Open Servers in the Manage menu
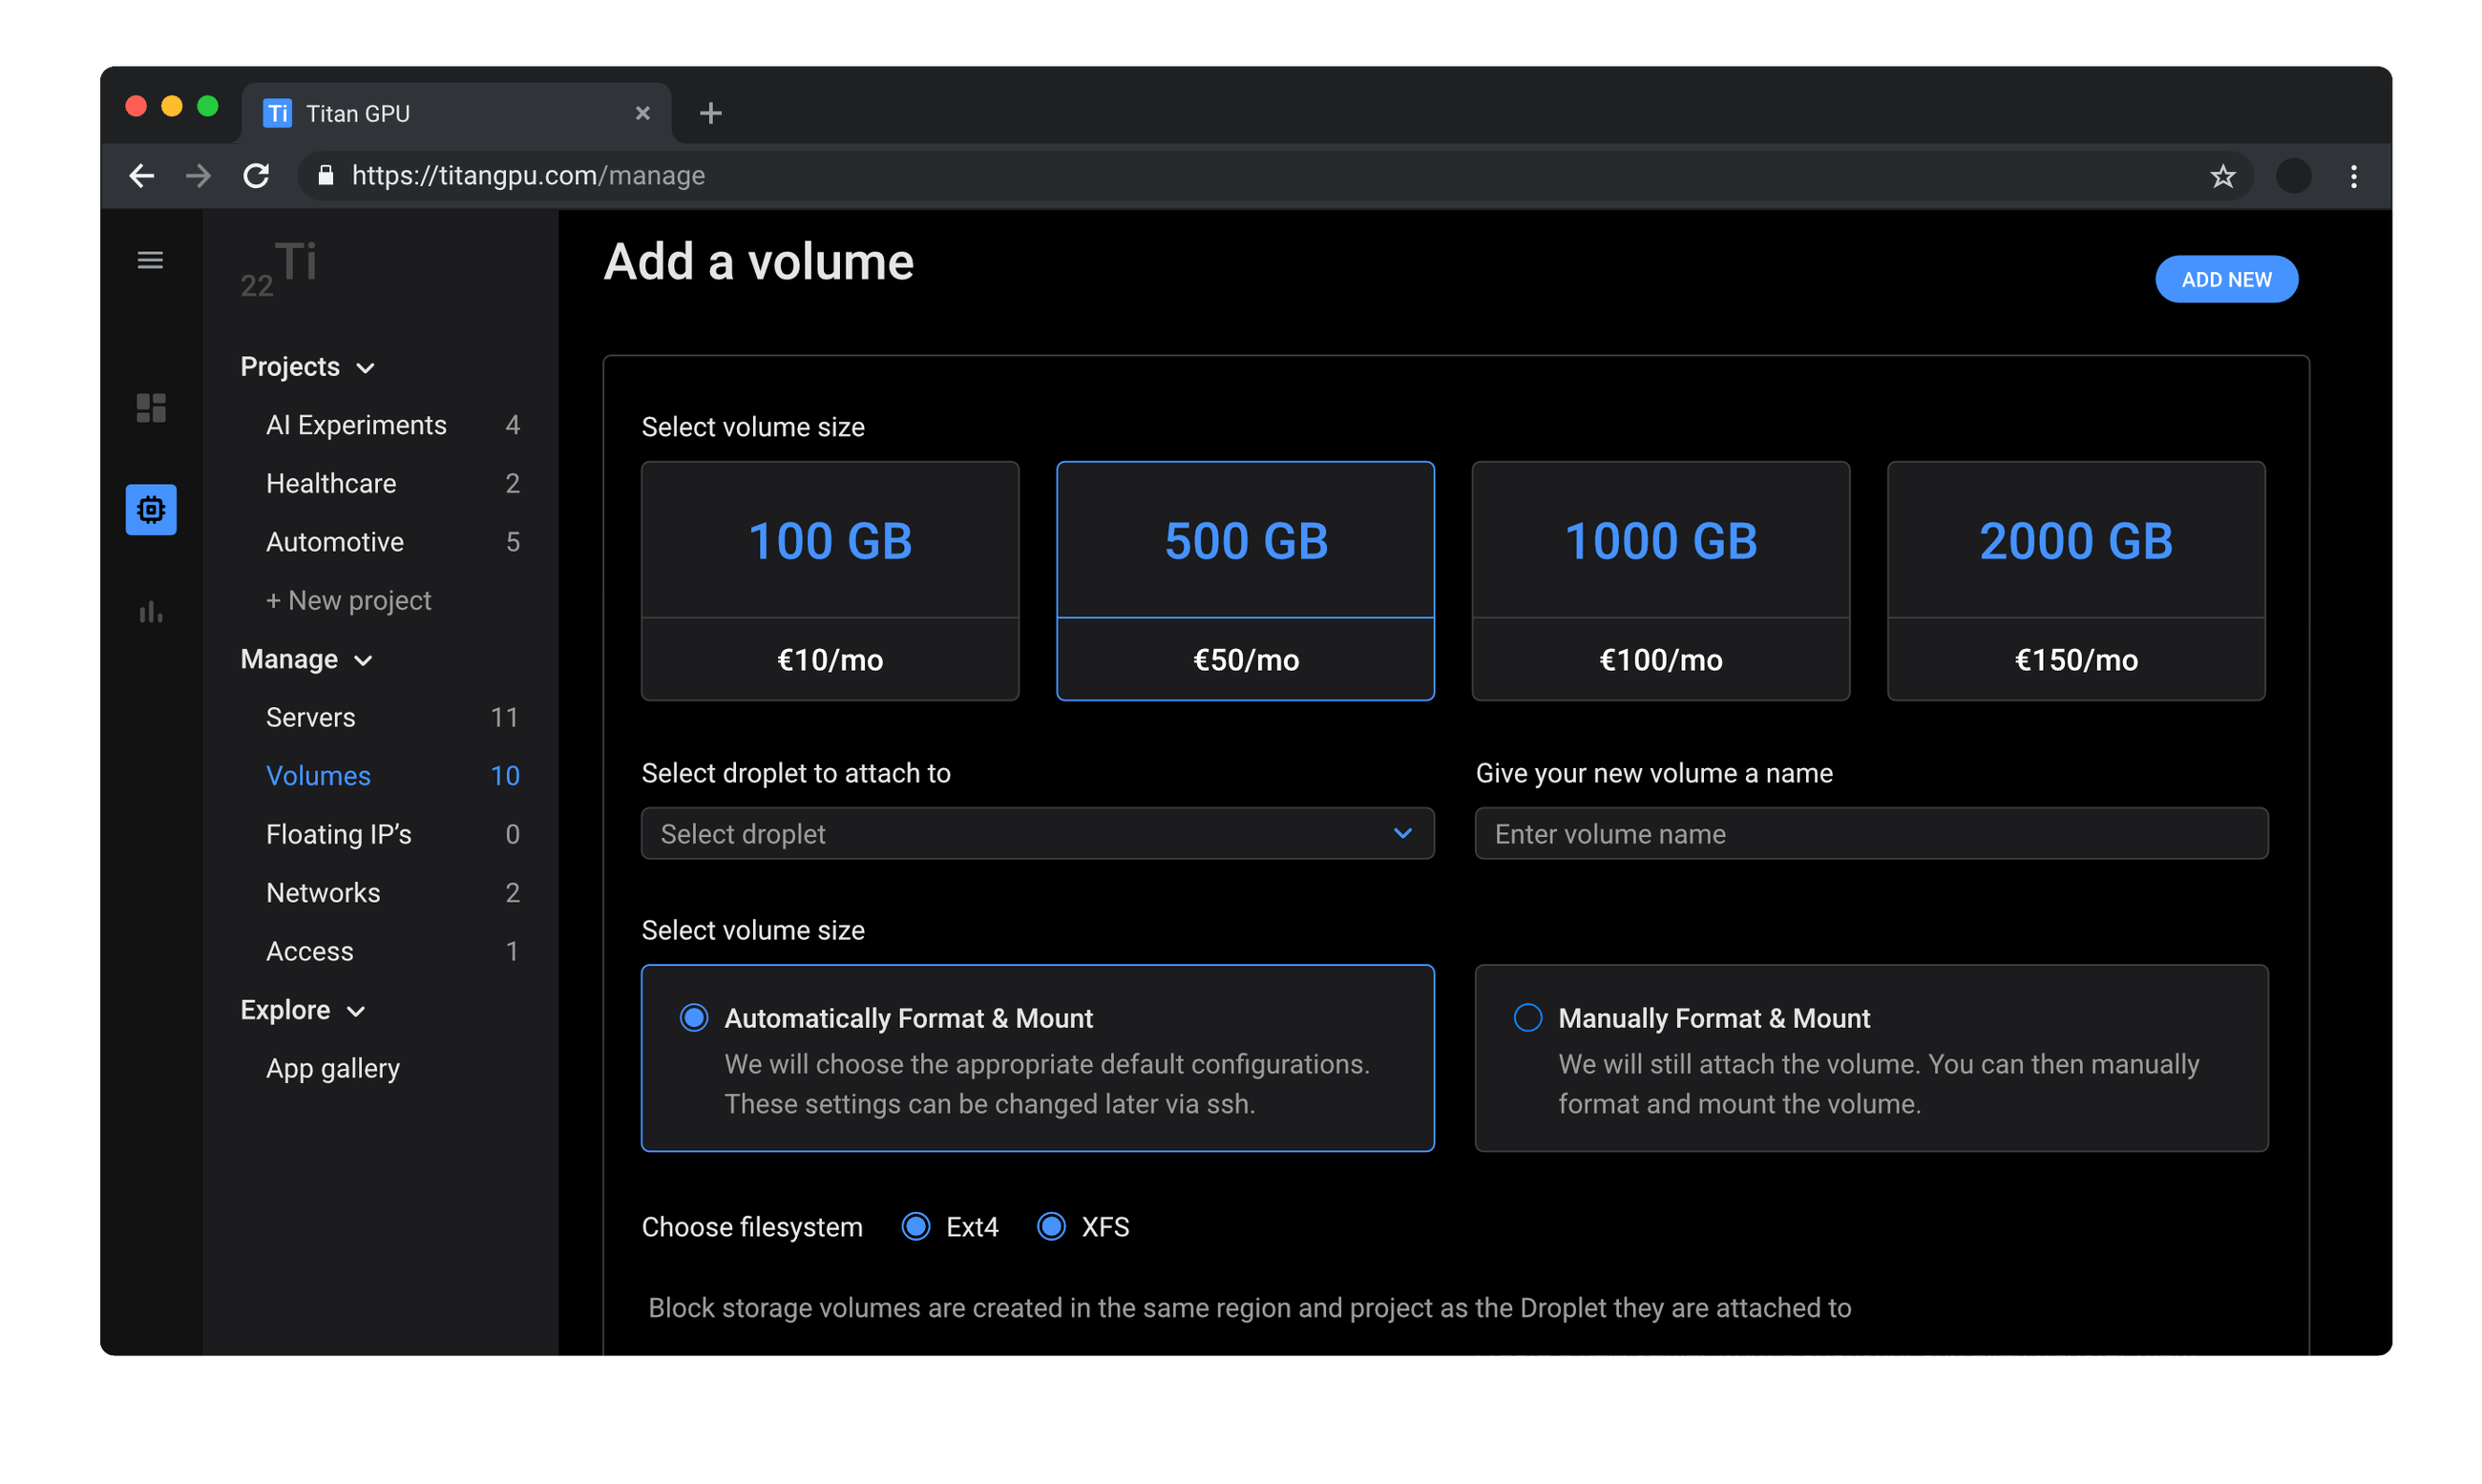Viewport: 2482px width, 1484px height. click(310, 717)
